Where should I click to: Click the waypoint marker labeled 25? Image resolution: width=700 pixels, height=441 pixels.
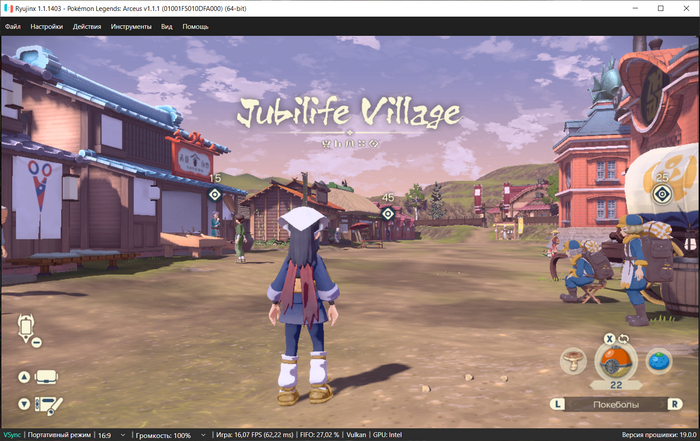[662, 194]
